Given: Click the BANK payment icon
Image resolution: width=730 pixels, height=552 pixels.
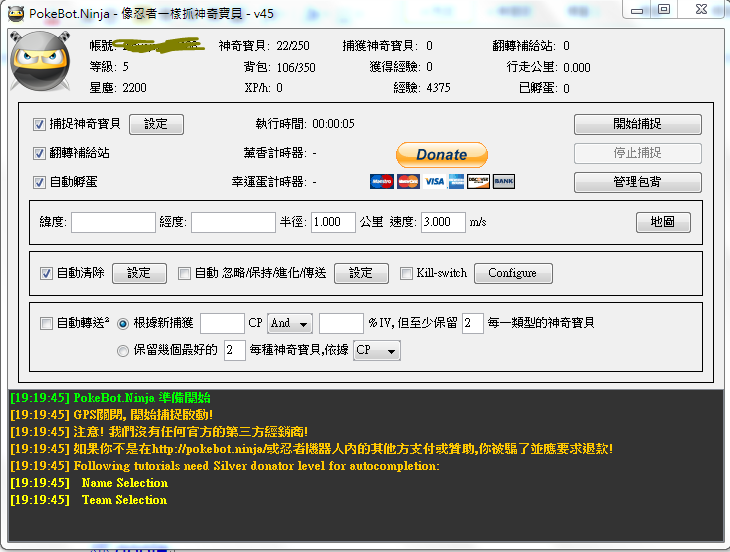Looking at the screenshot, I should point(504,182).
